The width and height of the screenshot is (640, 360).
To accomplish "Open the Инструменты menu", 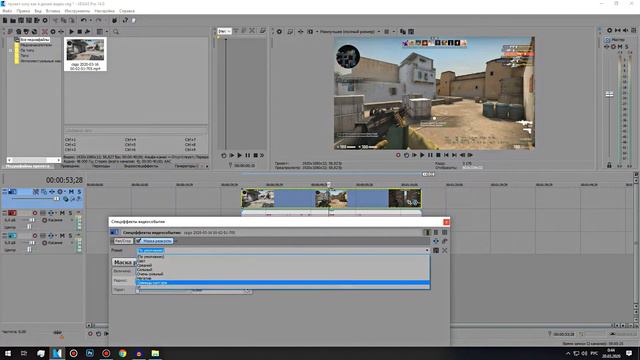I will [x=77, y=11].
